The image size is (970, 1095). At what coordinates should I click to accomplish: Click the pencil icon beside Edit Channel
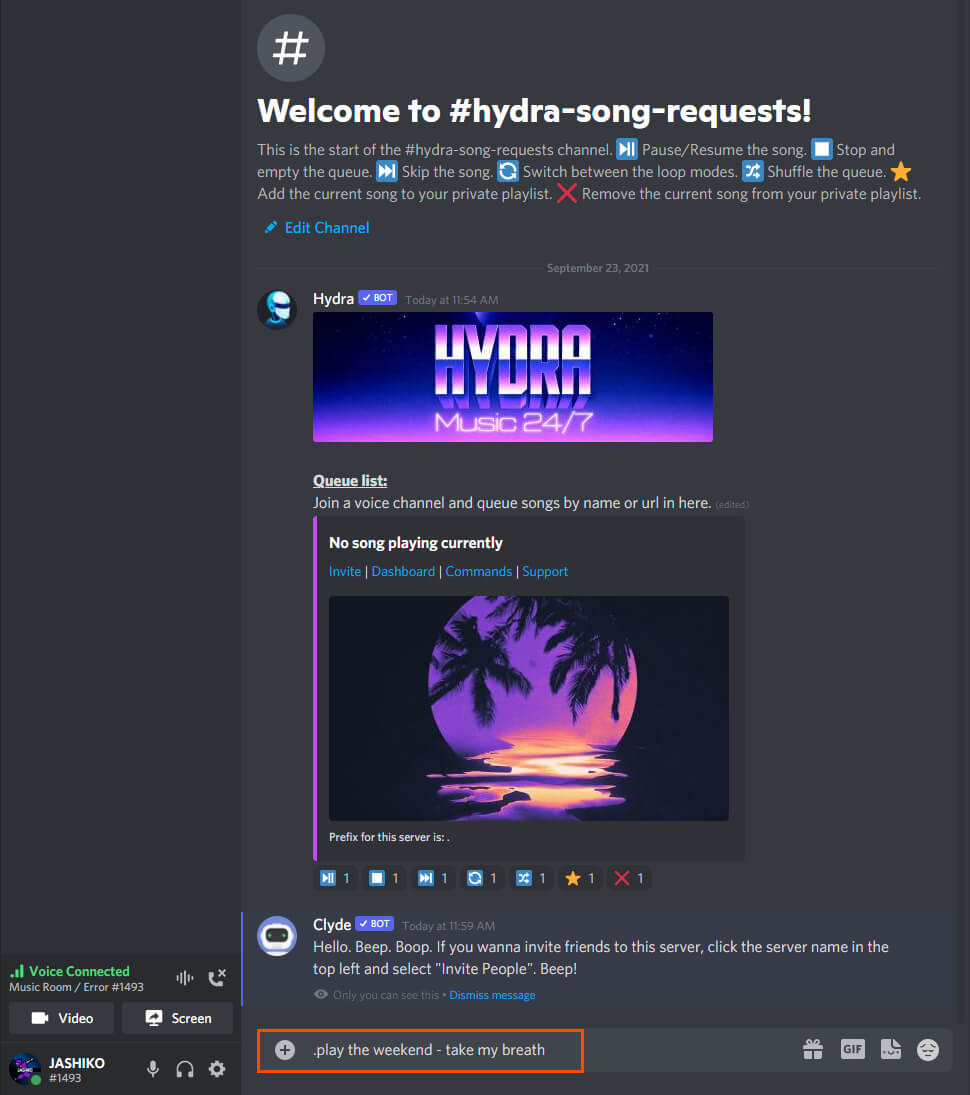pyautogui.click(x=270, y=228)
